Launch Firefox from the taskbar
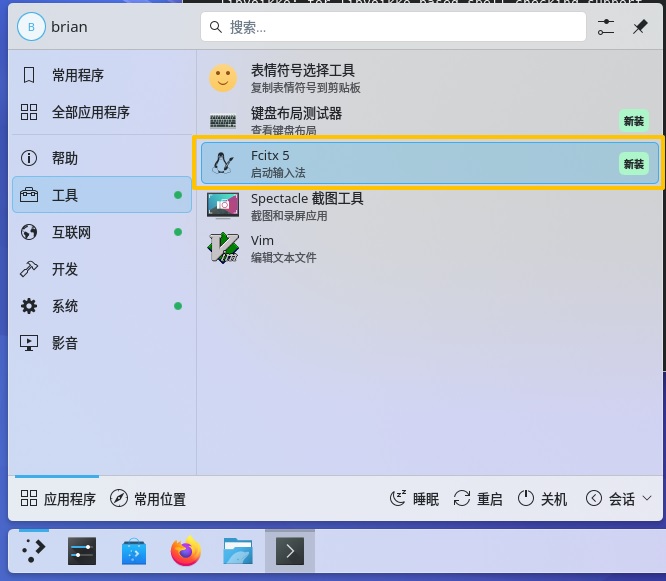The width and height of the screenshot is (666, 581). pyautogui.click(x=186, y=551)
